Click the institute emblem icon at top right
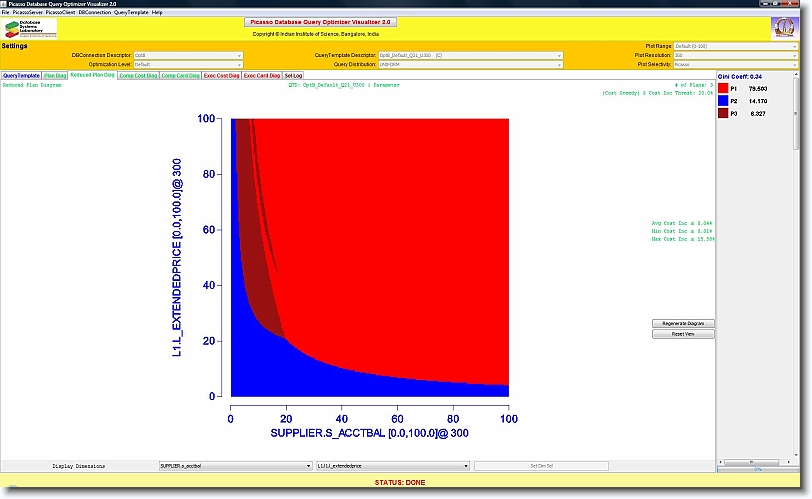 click(x=785, y=28)
